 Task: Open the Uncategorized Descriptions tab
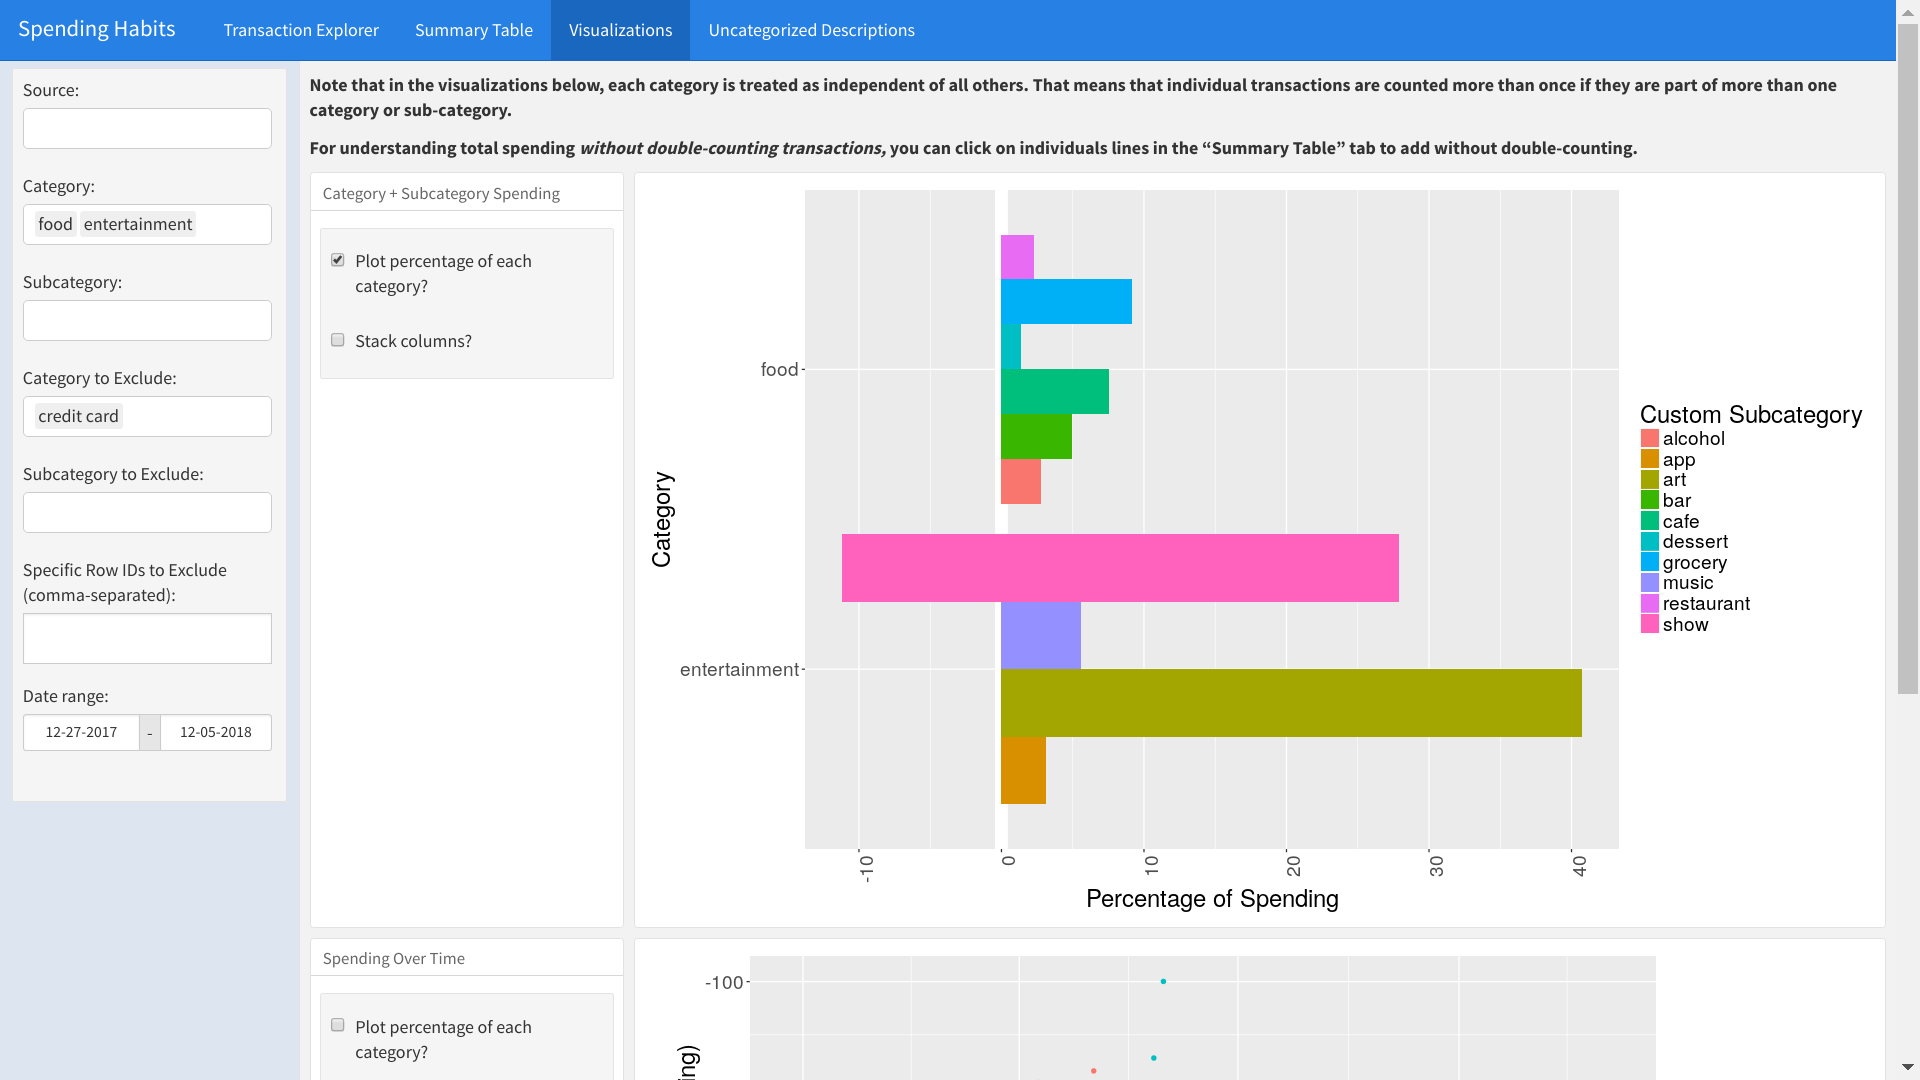(811, 30)
